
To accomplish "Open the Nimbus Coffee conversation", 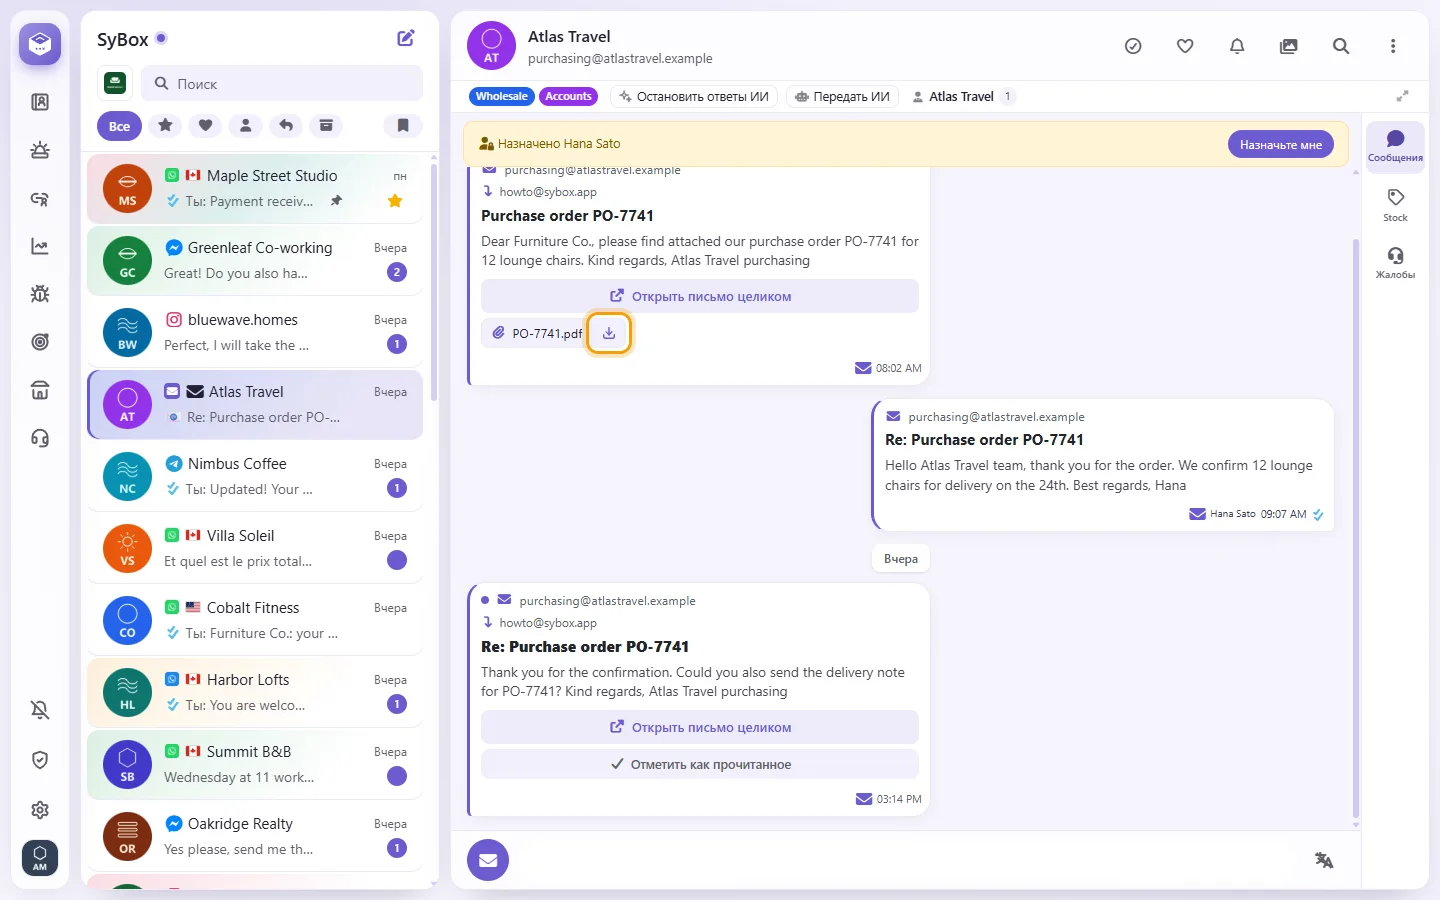I will pyautogui.click(x=255, y=476).
